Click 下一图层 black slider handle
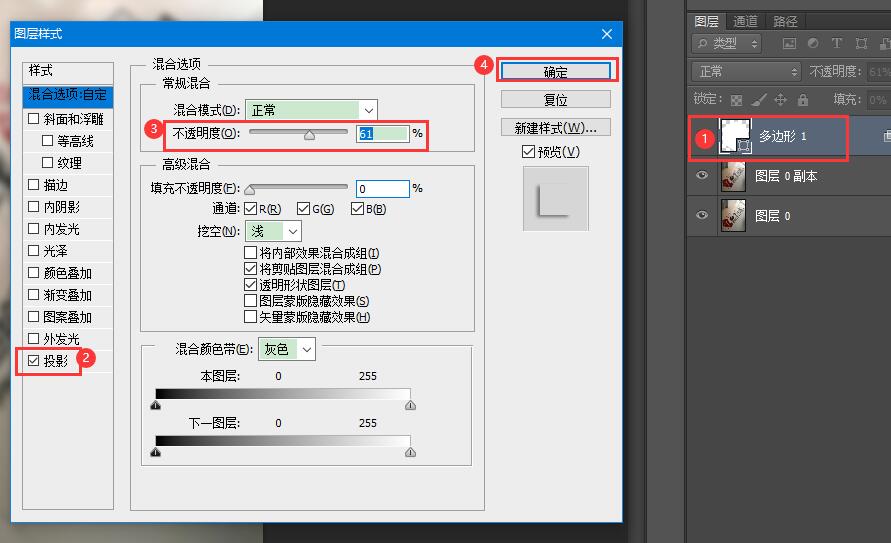 click(156, 452)
